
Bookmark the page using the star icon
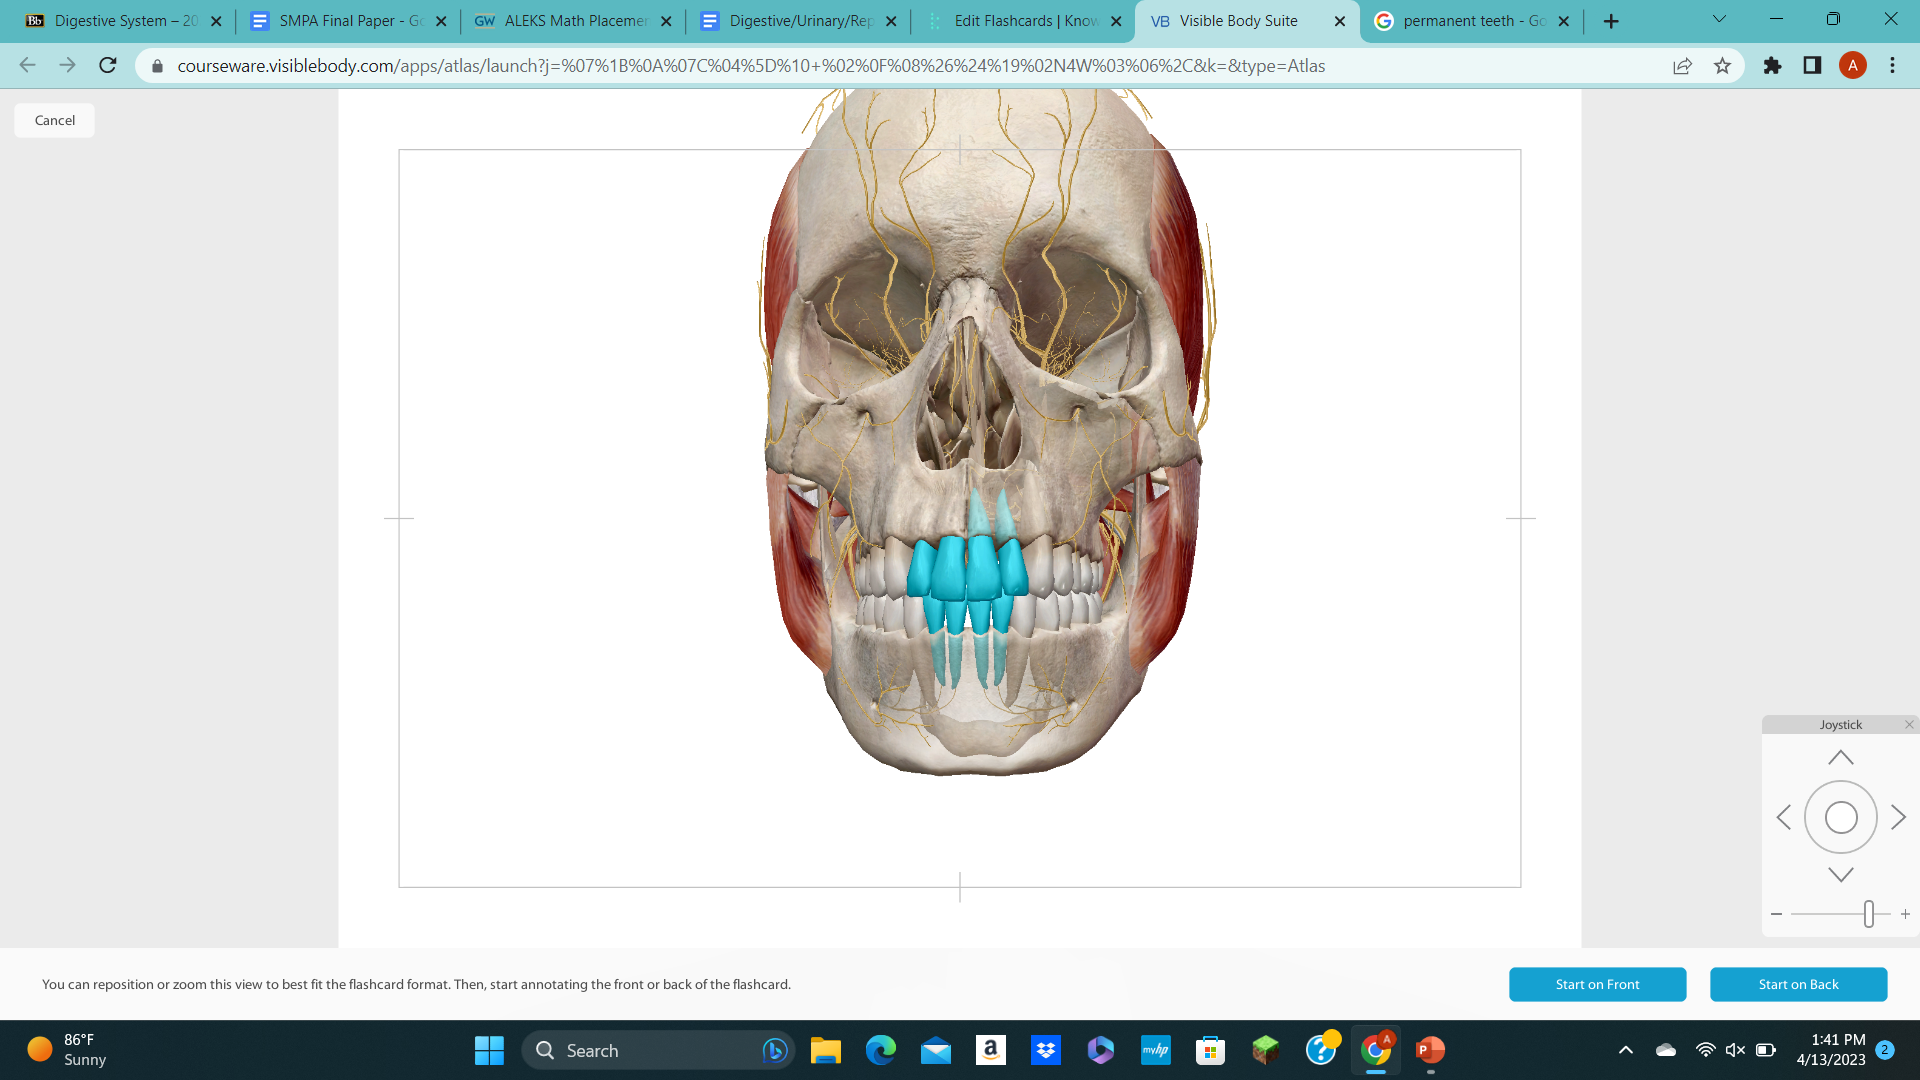[1722, 66]
